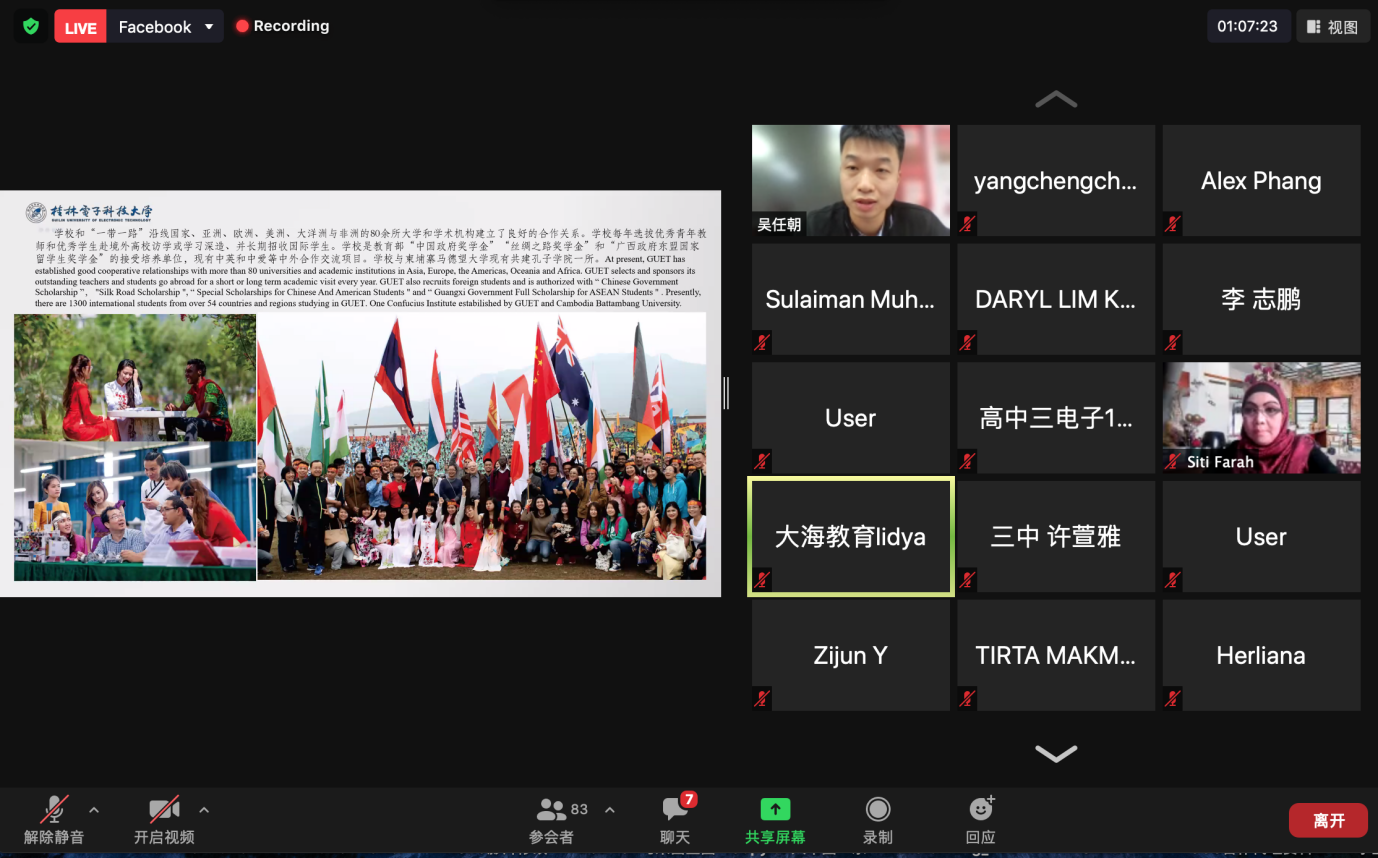Click the green encryption shield icon
This screenshot has height=858, width=1378.
pyautogui.click(x=31, y=26)
